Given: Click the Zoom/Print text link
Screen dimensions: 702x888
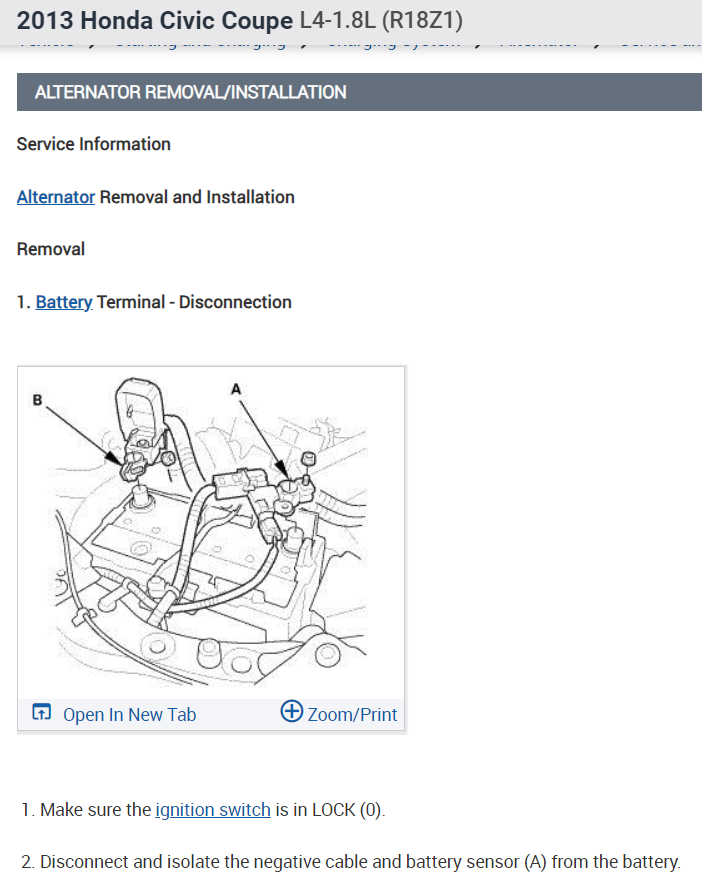Looking at the screenshot, I should point(352,715).
